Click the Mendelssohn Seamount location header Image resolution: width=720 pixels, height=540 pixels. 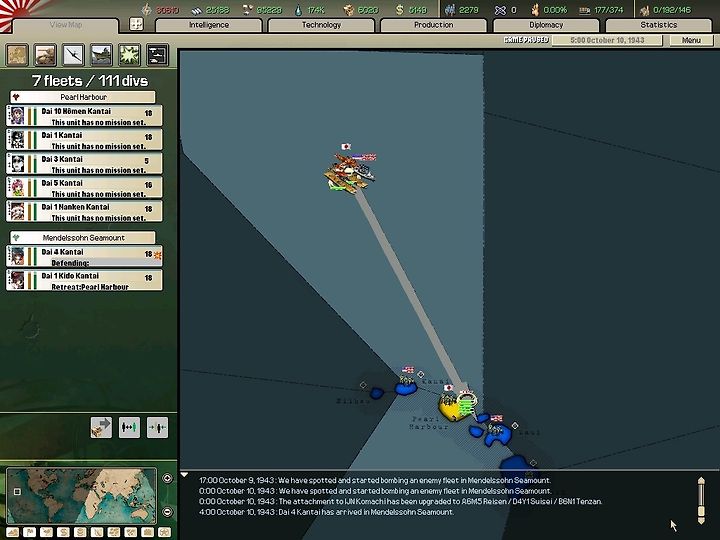pos(83,237)
